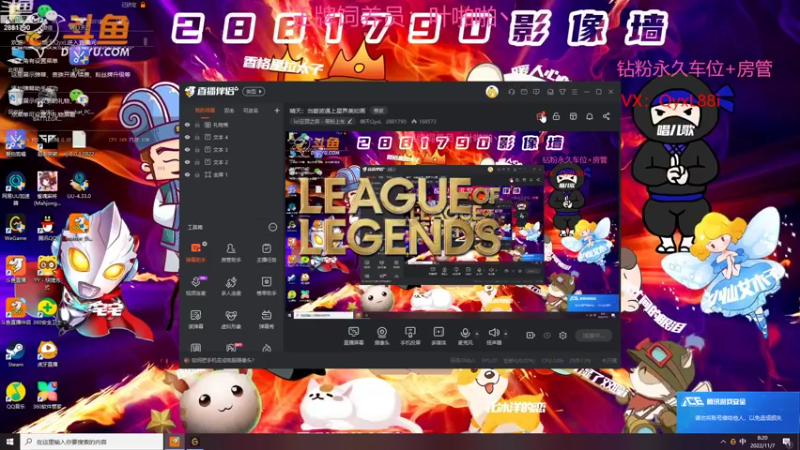
Task: Click 修改 button next to stream title
Action: click(x=378, y=110)
